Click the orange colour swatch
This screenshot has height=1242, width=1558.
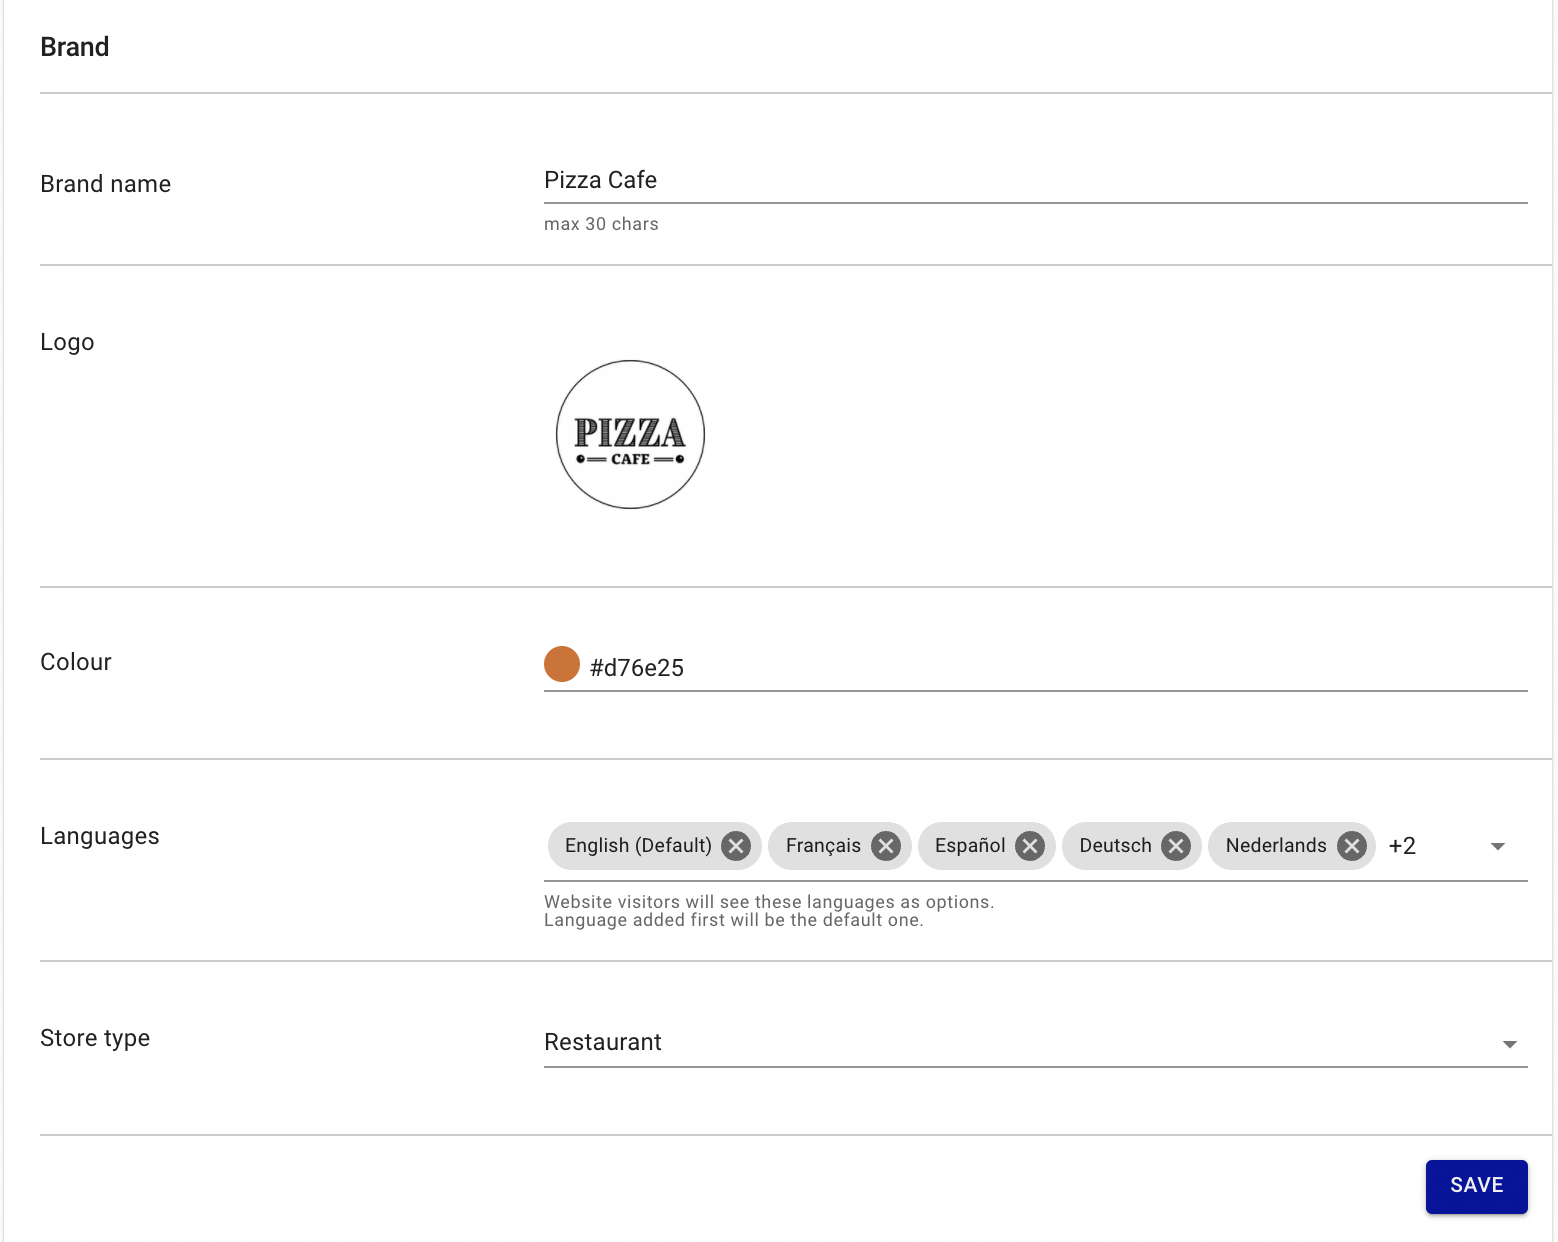pyautogui.click(x=562, y=664)
